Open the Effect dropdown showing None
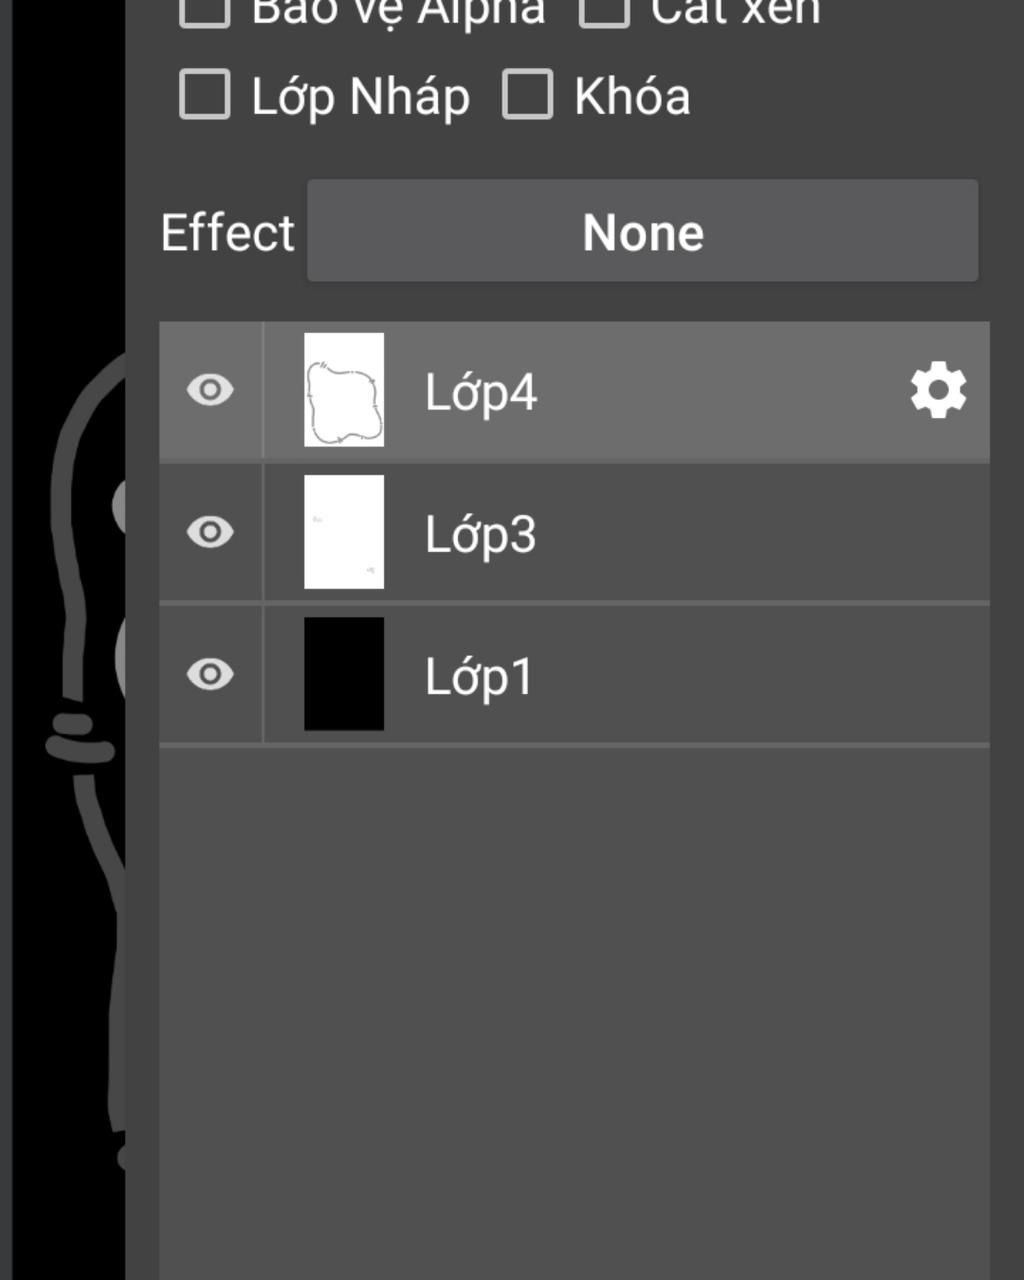This screenshot has height=1280, width=1024. click(643, 231)
